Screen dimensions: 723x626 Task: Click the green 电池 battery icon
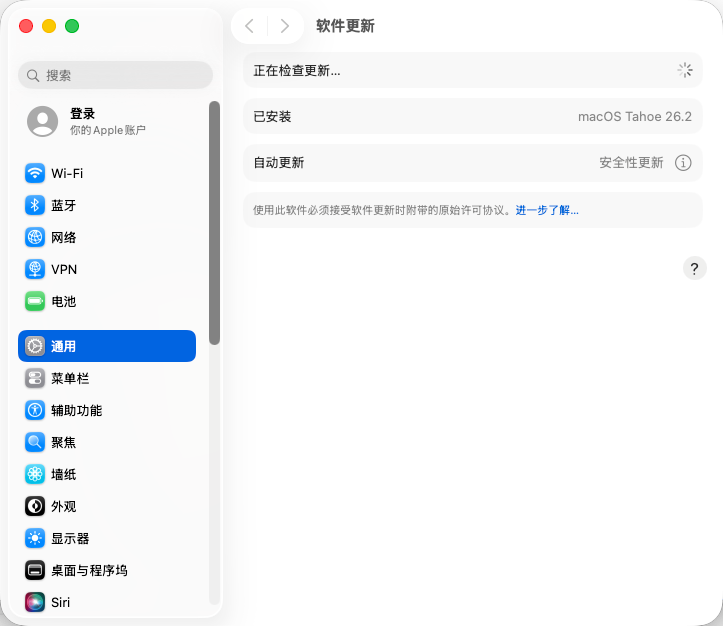pyautogui.click(x=35, y=301)
